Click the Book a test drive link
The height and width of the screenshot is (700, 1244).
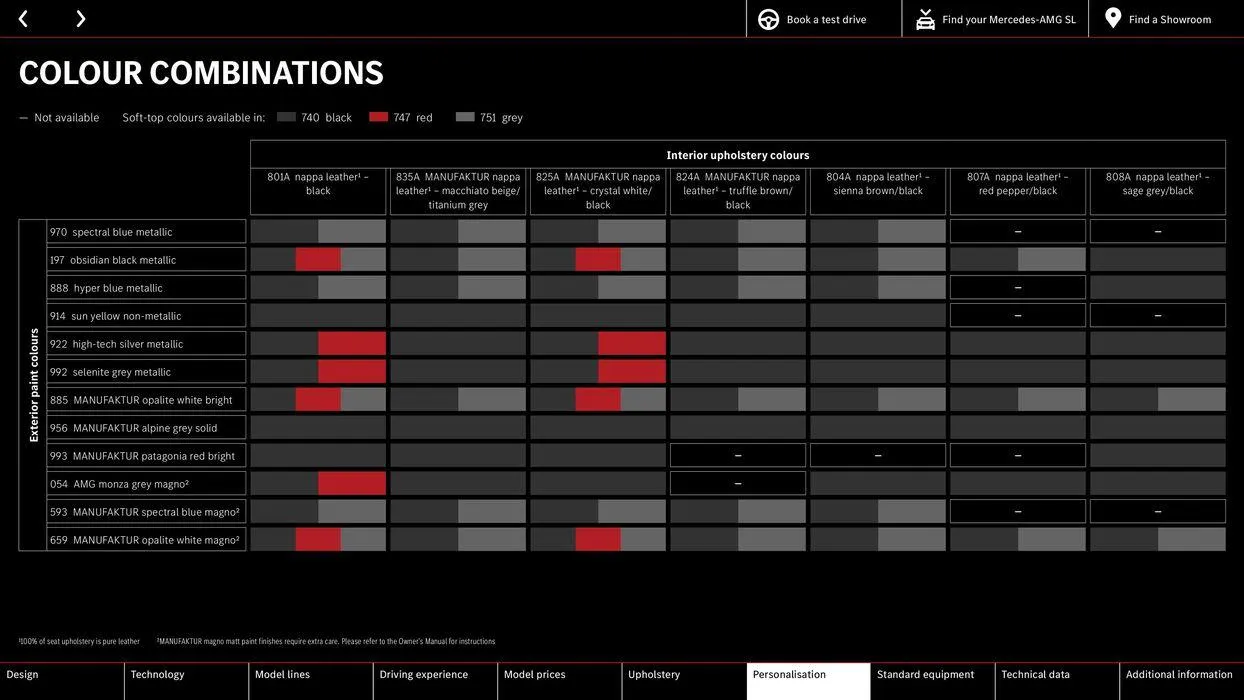pos(826,20)
